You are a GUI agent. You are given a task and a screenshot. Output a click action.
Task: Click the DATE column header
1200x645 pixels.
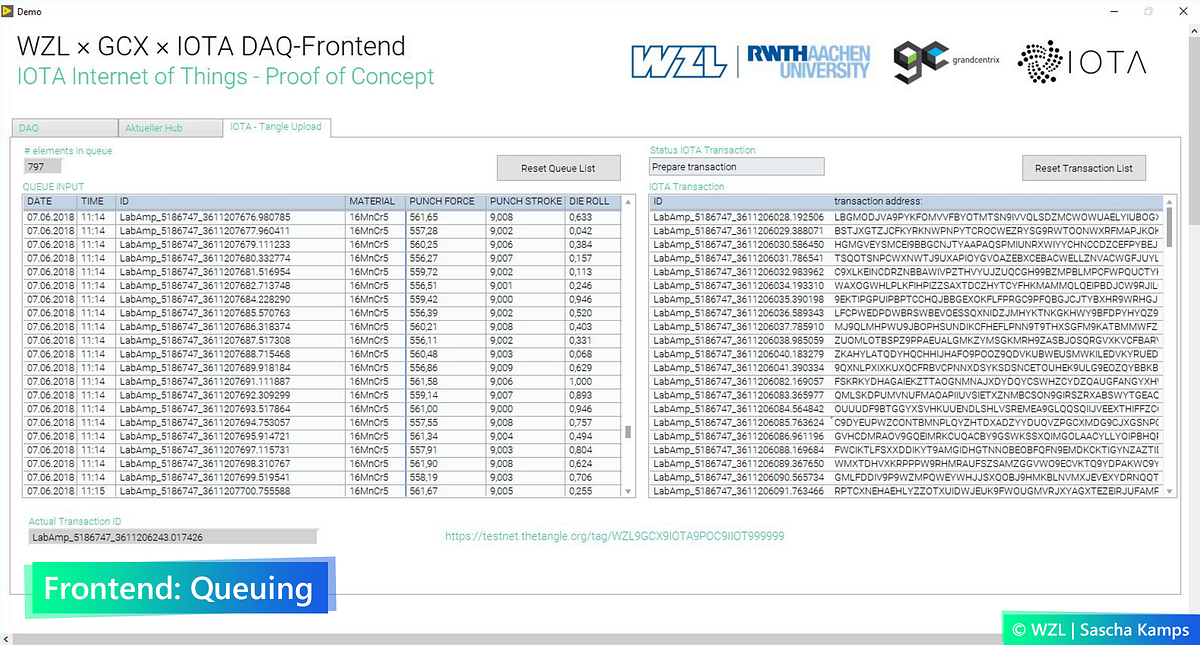pos(51,201)
